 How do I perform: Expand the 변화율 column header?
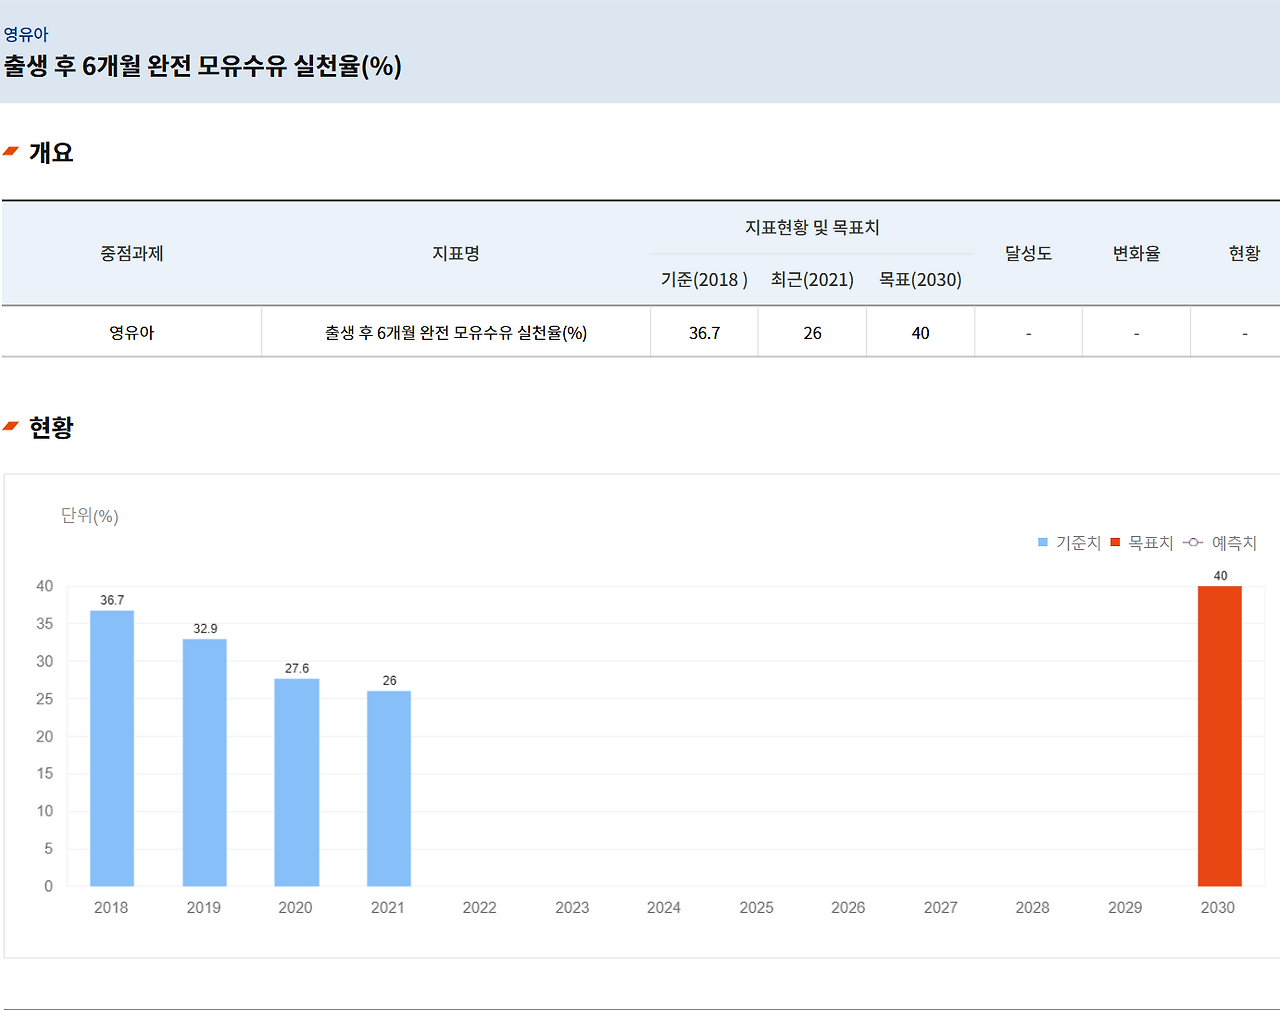(x=1136, y=253)
